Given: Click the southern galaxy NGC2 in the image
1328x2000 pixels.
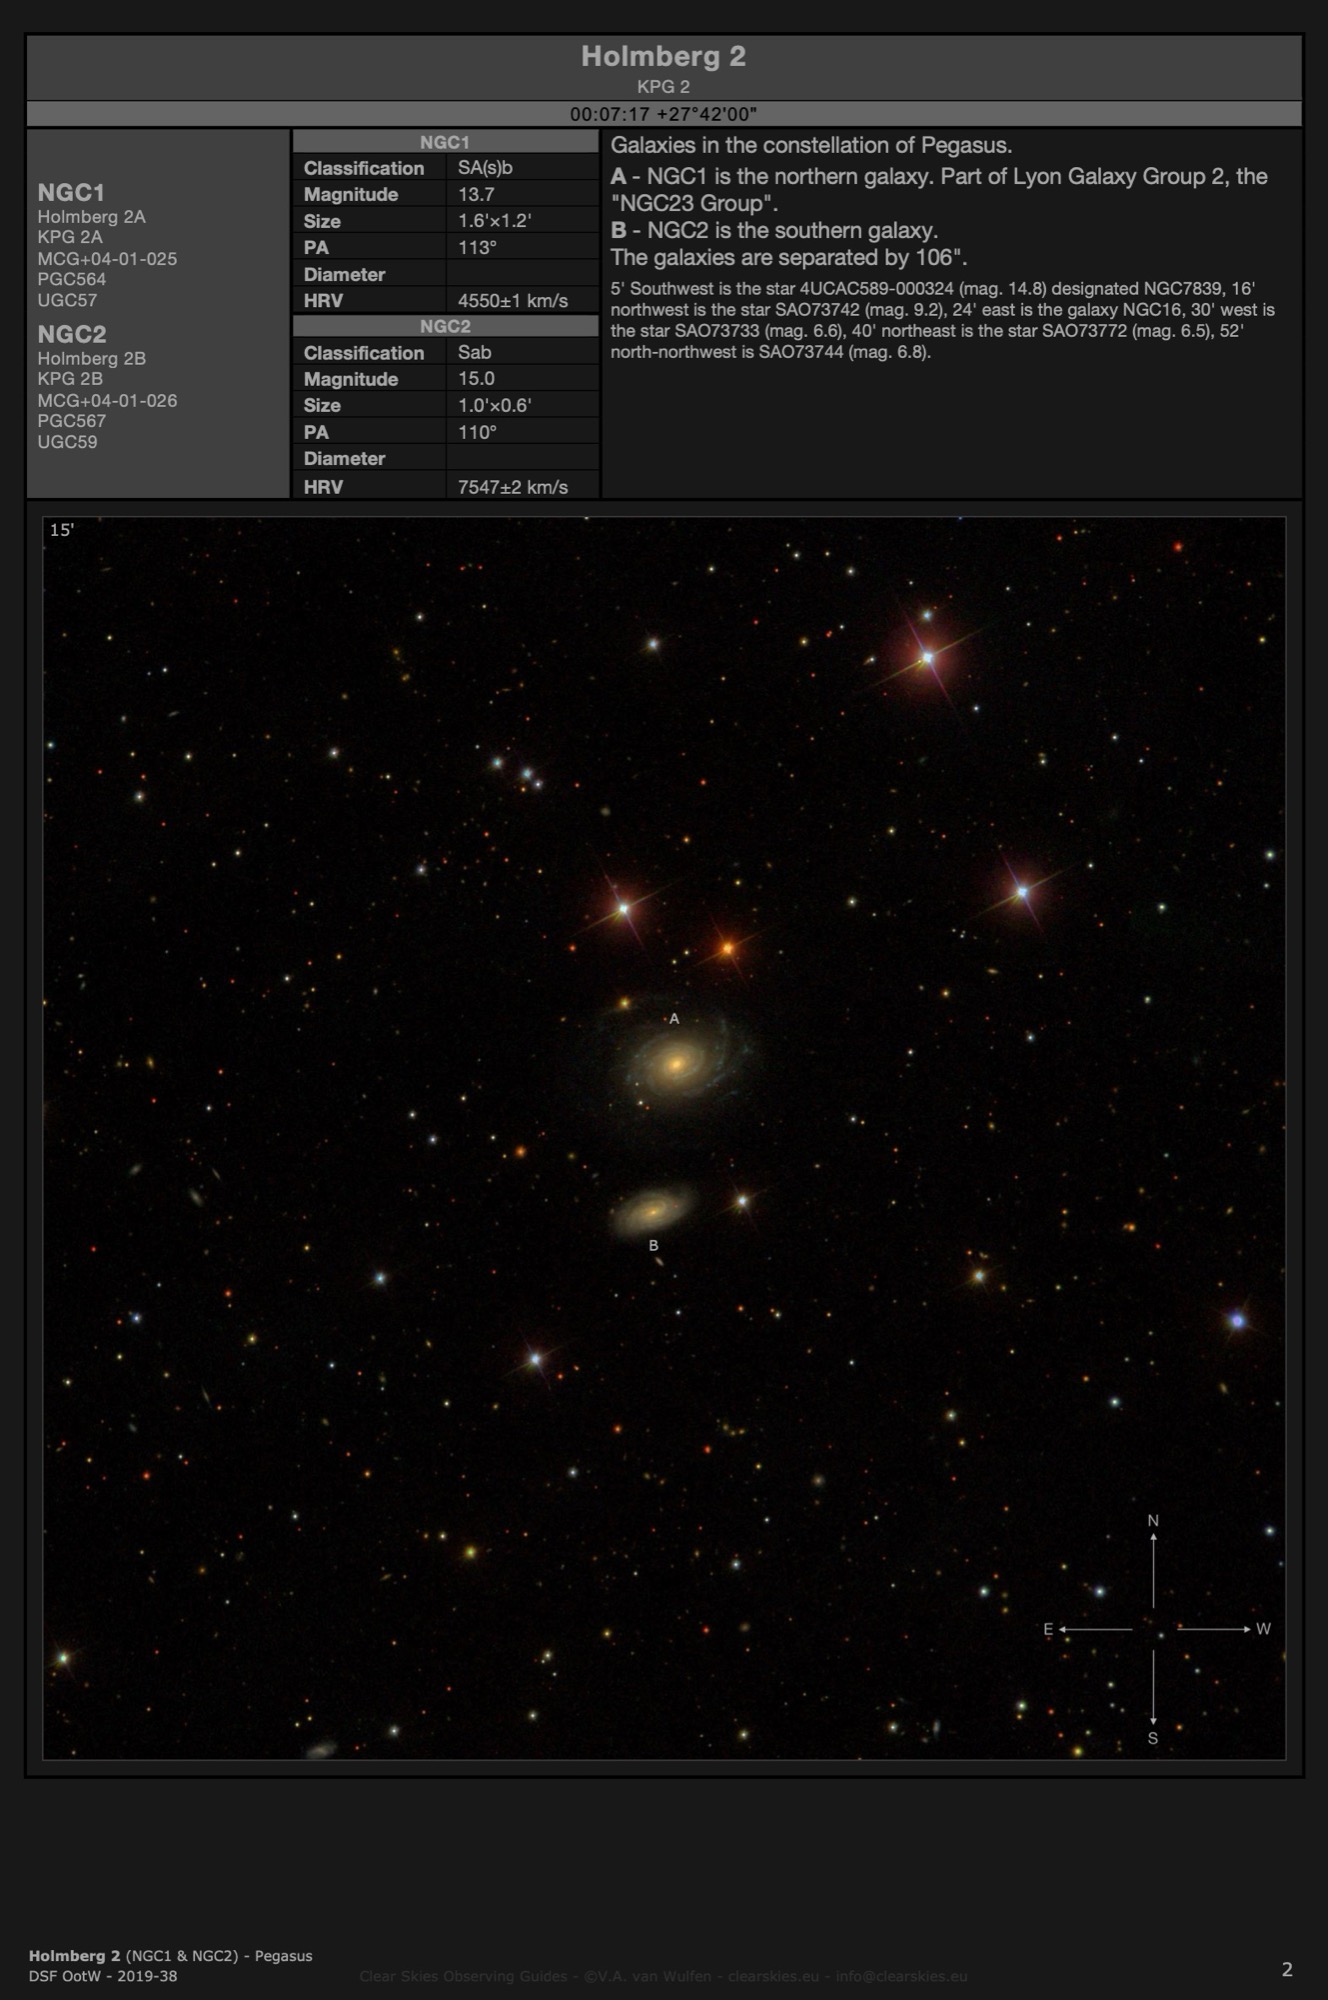Looking at the screenshot, I should [x=653, y=1211].
